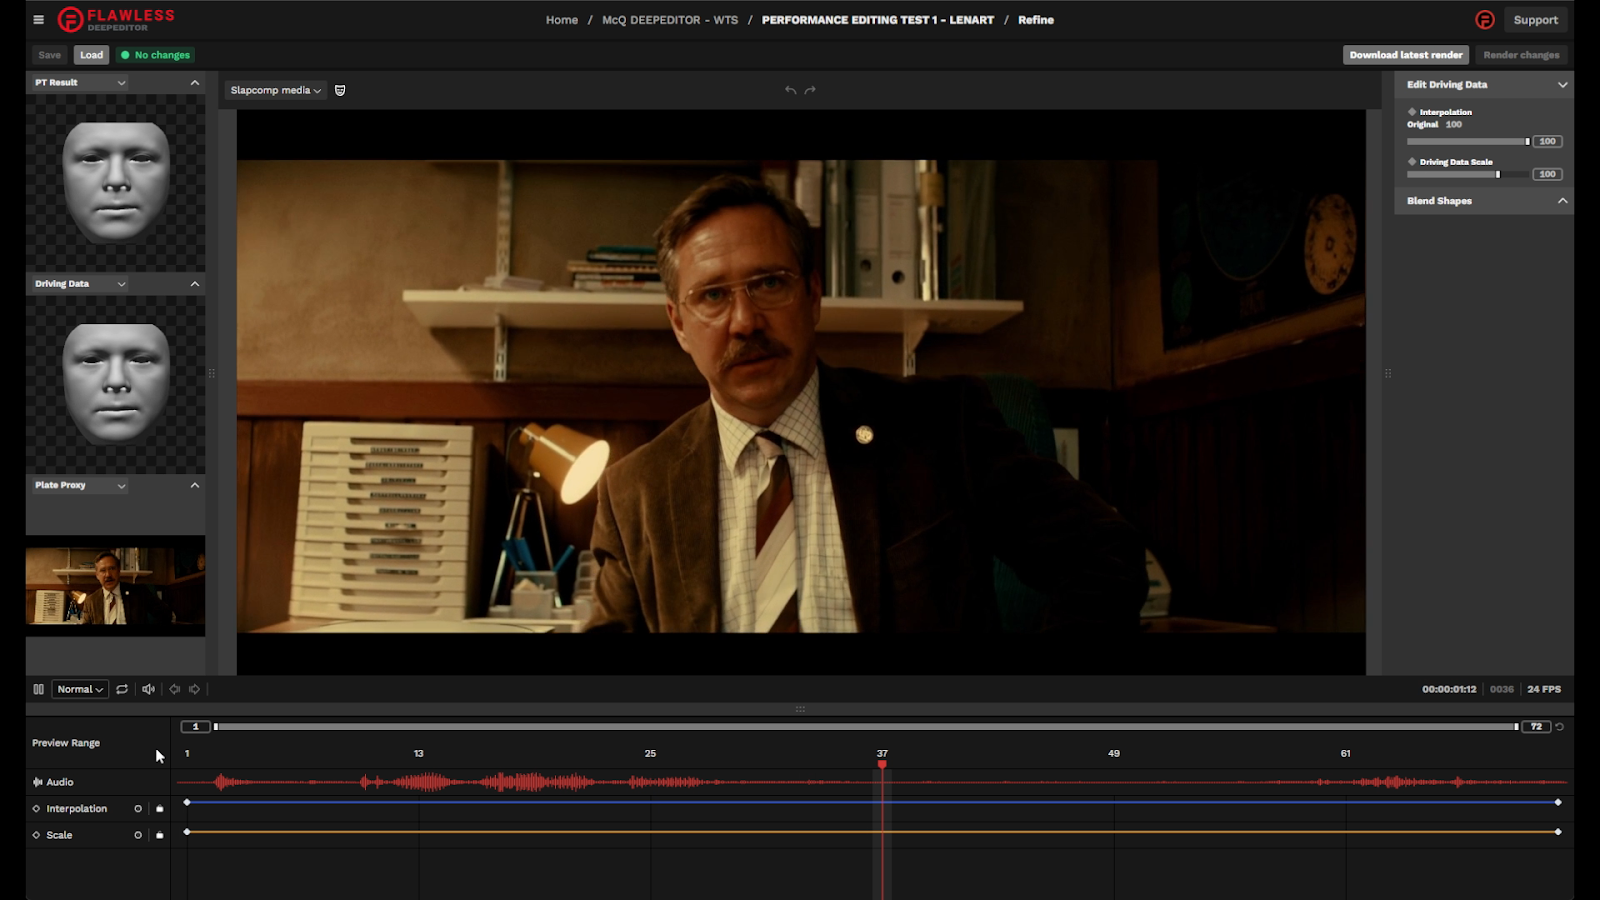Open McQ DEEPEDITOR - WTS breadcrumb

(x=670, y=20)
